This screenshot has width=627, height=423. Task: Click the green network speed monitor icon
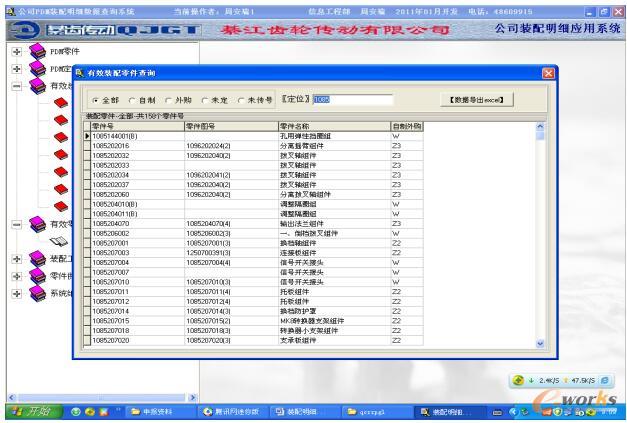click(x=518, y=380)
